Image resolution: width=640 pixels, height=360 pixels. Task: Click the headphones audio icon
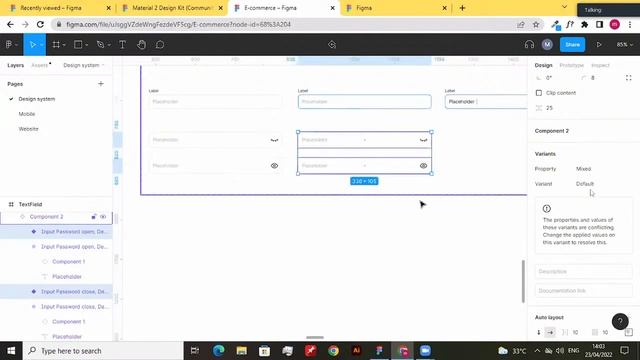(529, 44)
